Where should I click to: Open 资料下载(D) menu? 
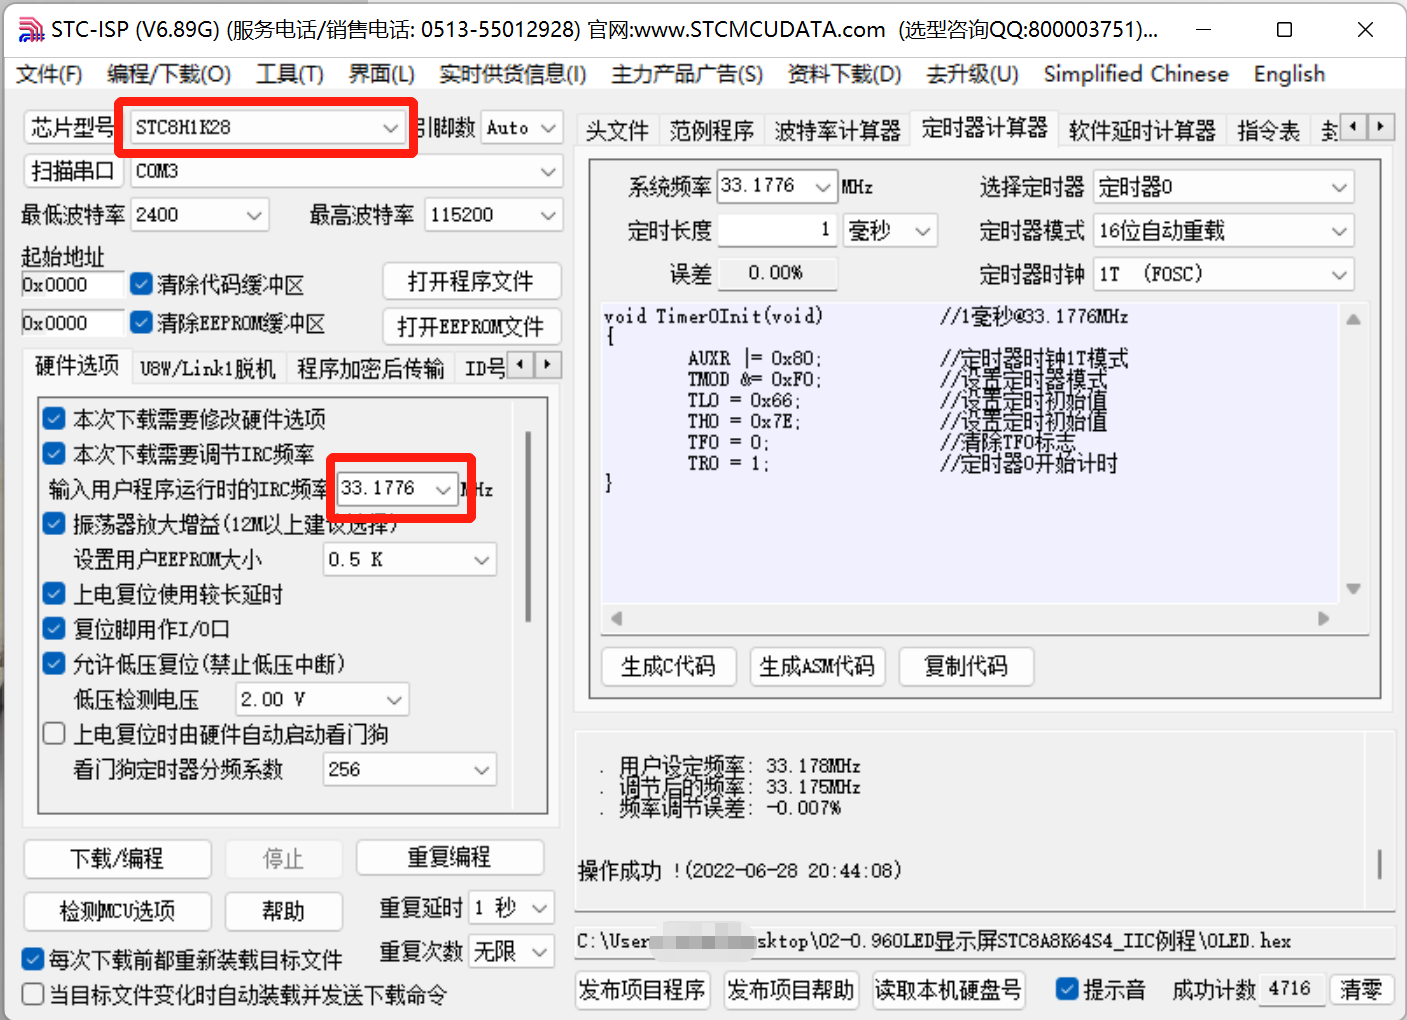click(844, 74)
